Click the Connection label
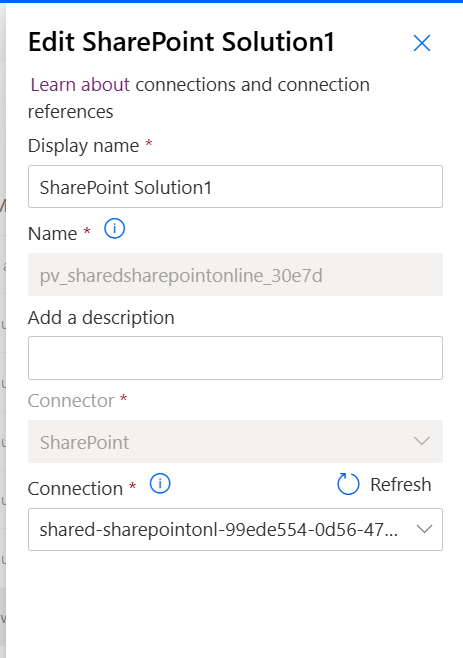 point(75,488)
